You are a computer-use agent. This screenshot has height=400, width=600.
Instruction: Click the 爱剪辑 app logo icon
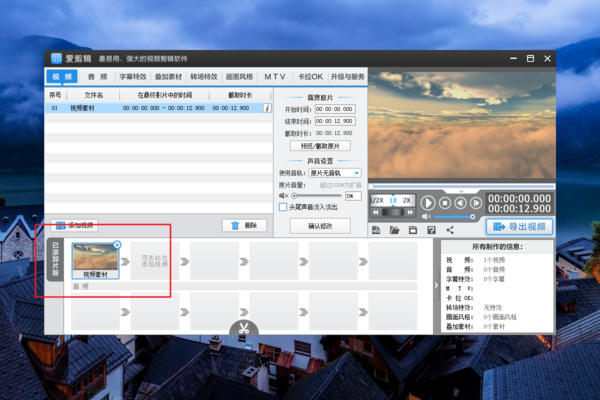tap(57, 58)
